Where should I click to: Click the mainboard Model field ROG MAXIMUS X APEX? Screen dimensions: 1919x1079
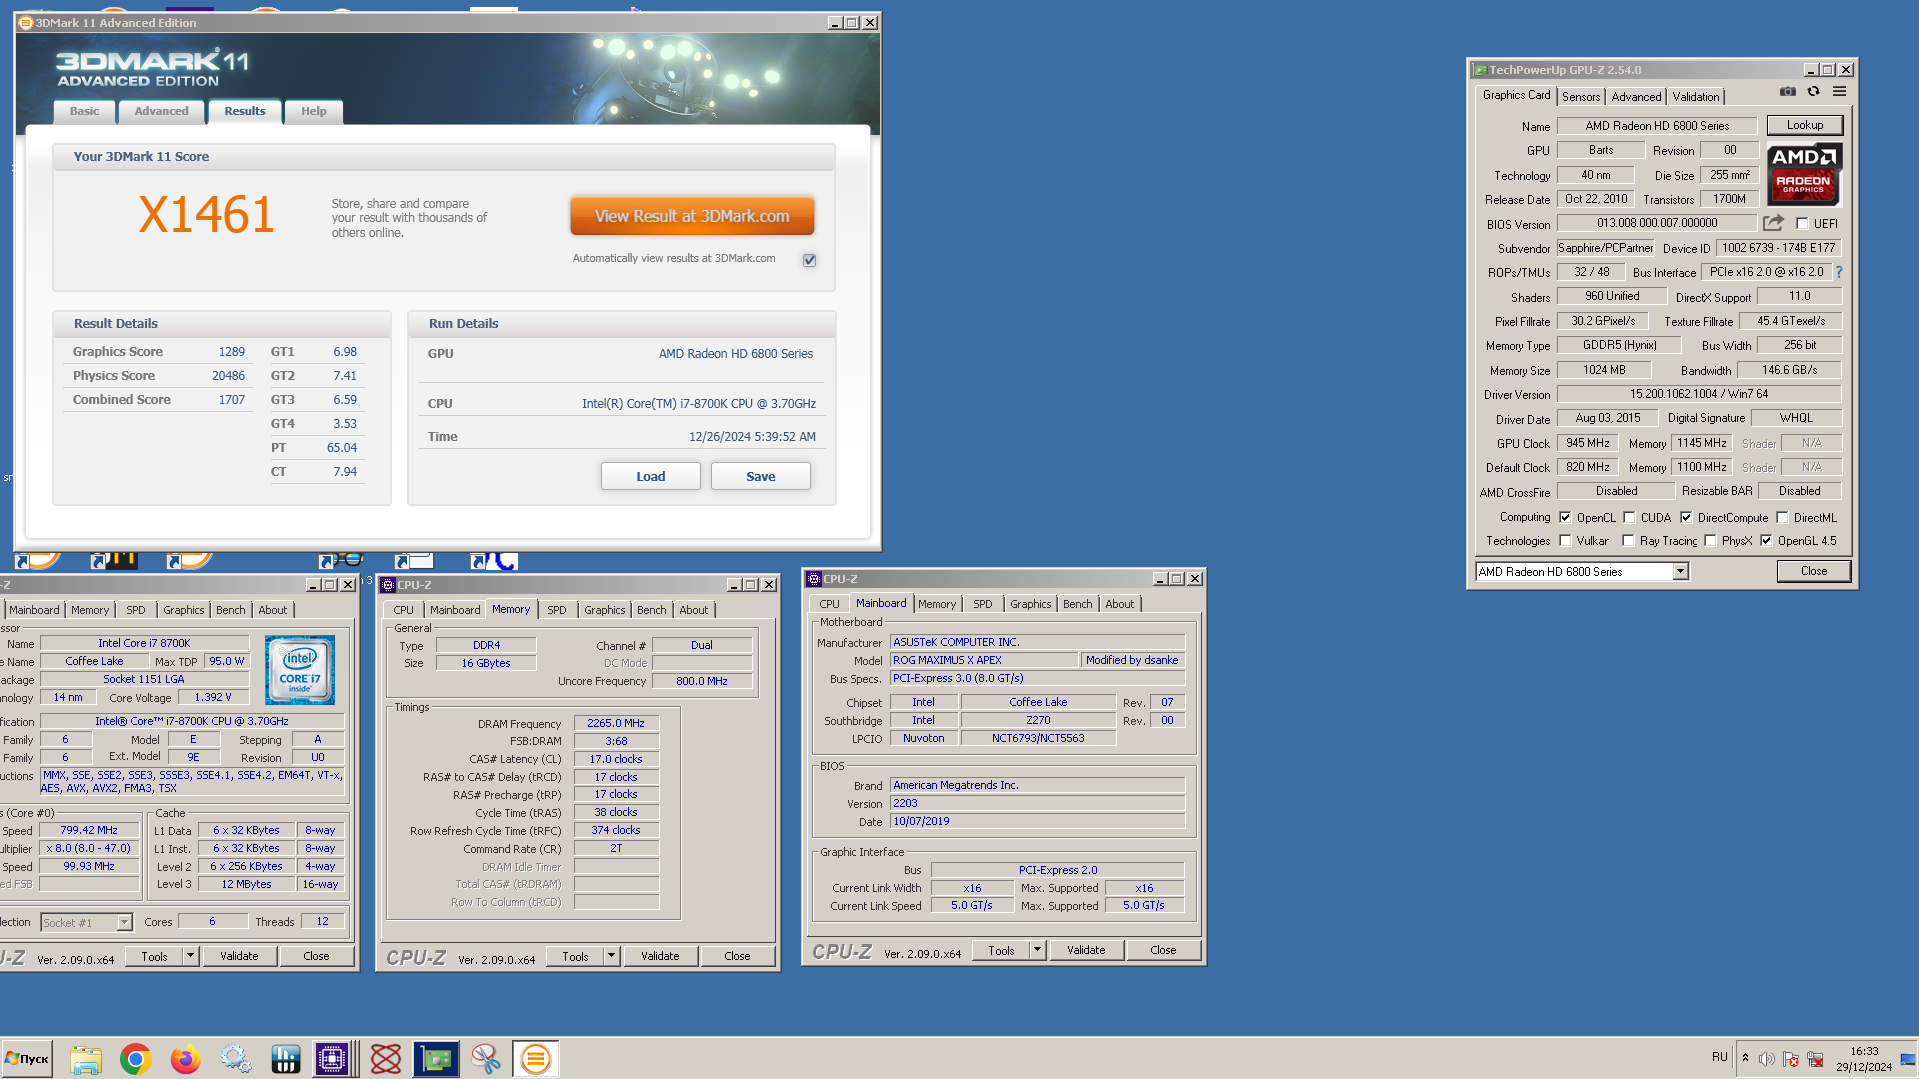coord(983,660)
